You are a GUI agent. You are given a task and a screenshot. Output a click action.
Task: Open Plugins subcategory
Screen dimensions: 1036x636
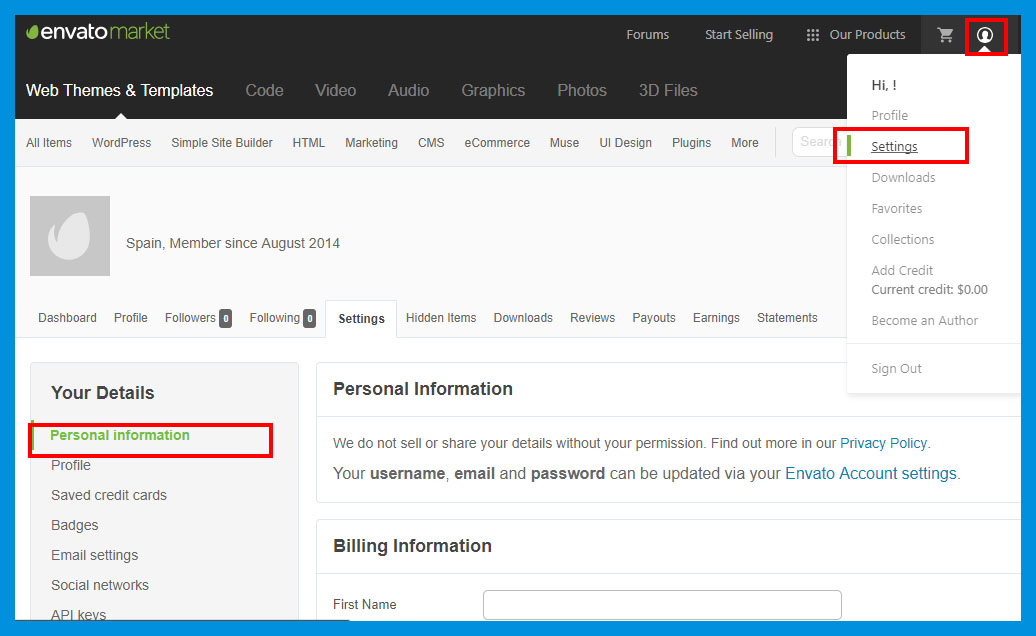[x=691, y=143]
